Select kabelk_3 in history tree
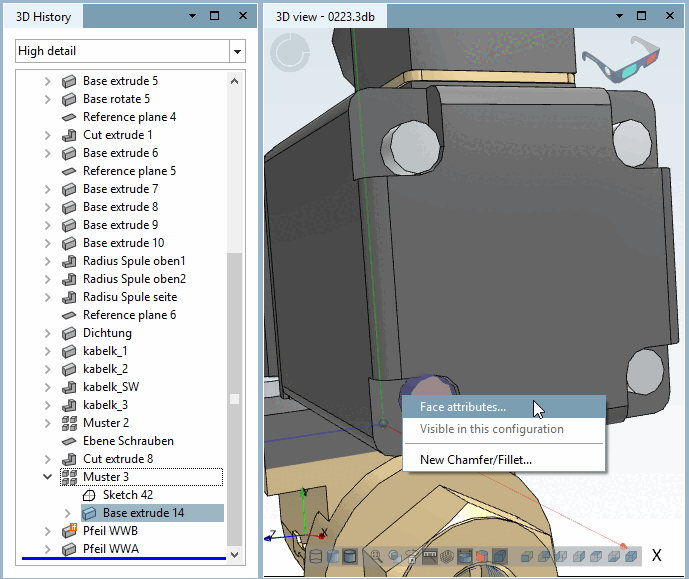 (105, 405)
